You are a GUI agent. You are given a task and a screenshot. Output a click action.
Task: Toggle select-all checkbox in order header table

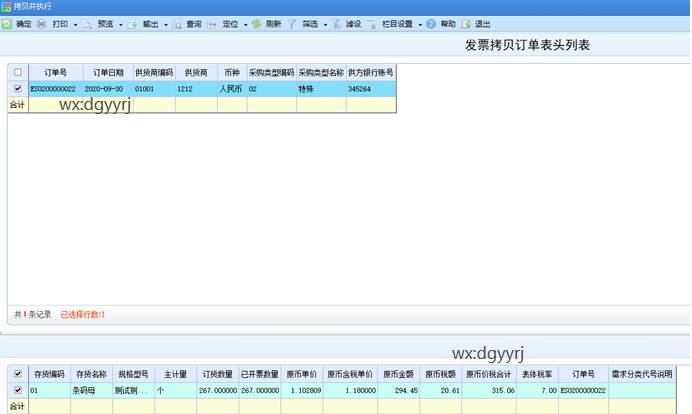[17, 73]
